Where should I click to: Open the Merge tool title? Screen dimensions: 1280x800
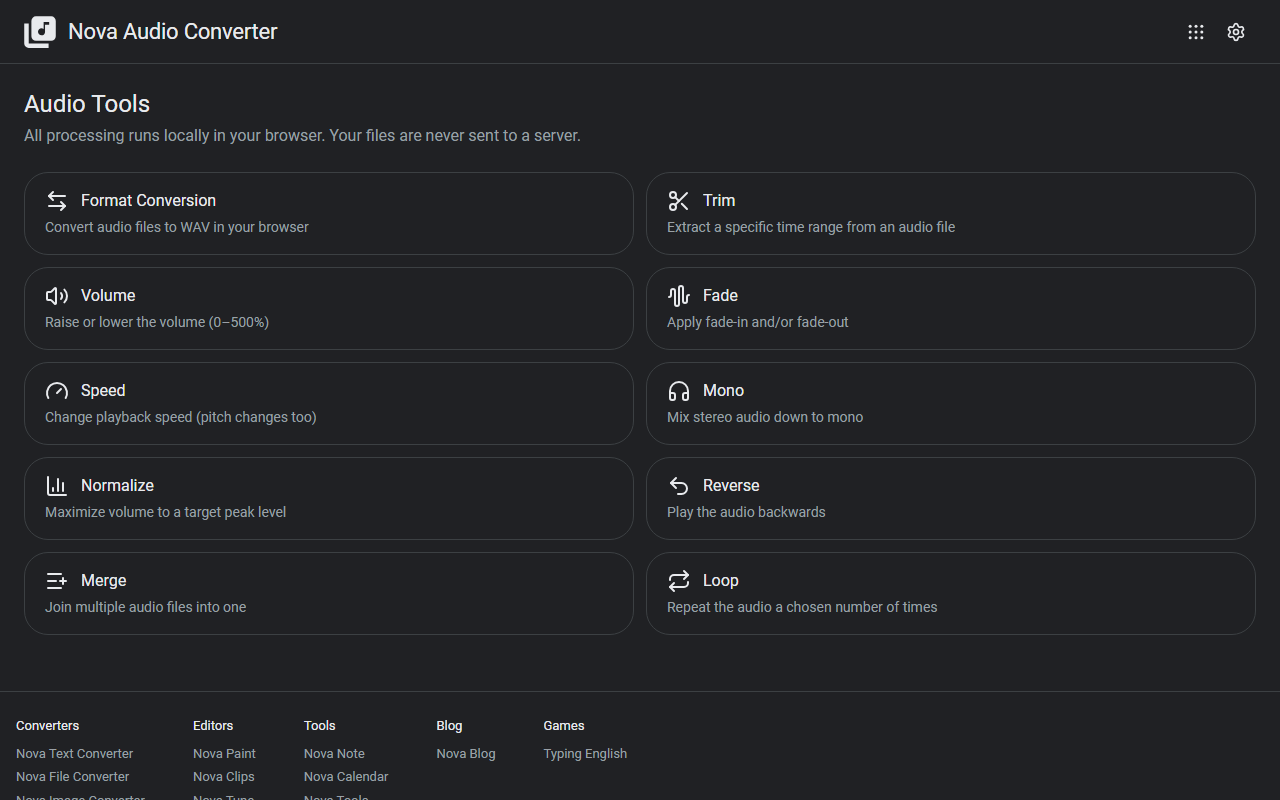point(103,581)
